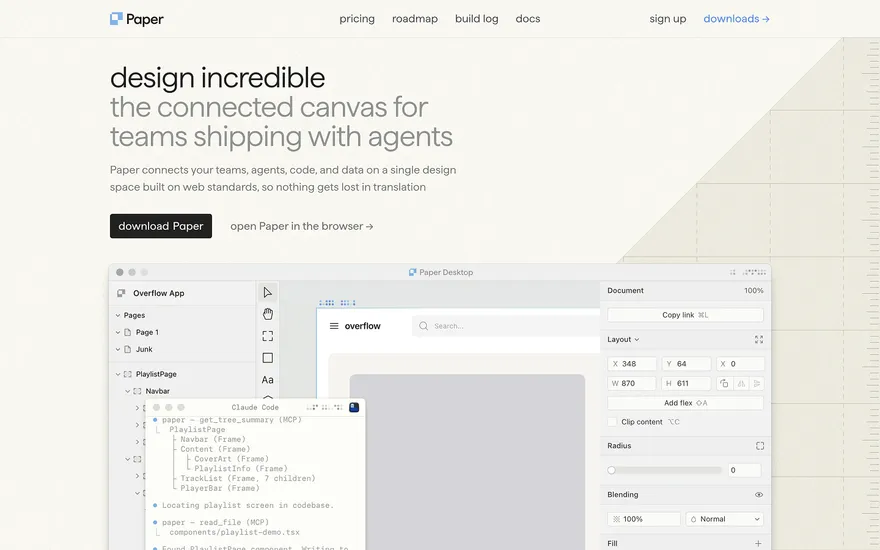The width and height of the screenshot is (880, 550).
Task: Click the terminal icon in Claude Code titlebar
Action: [354, 407]
